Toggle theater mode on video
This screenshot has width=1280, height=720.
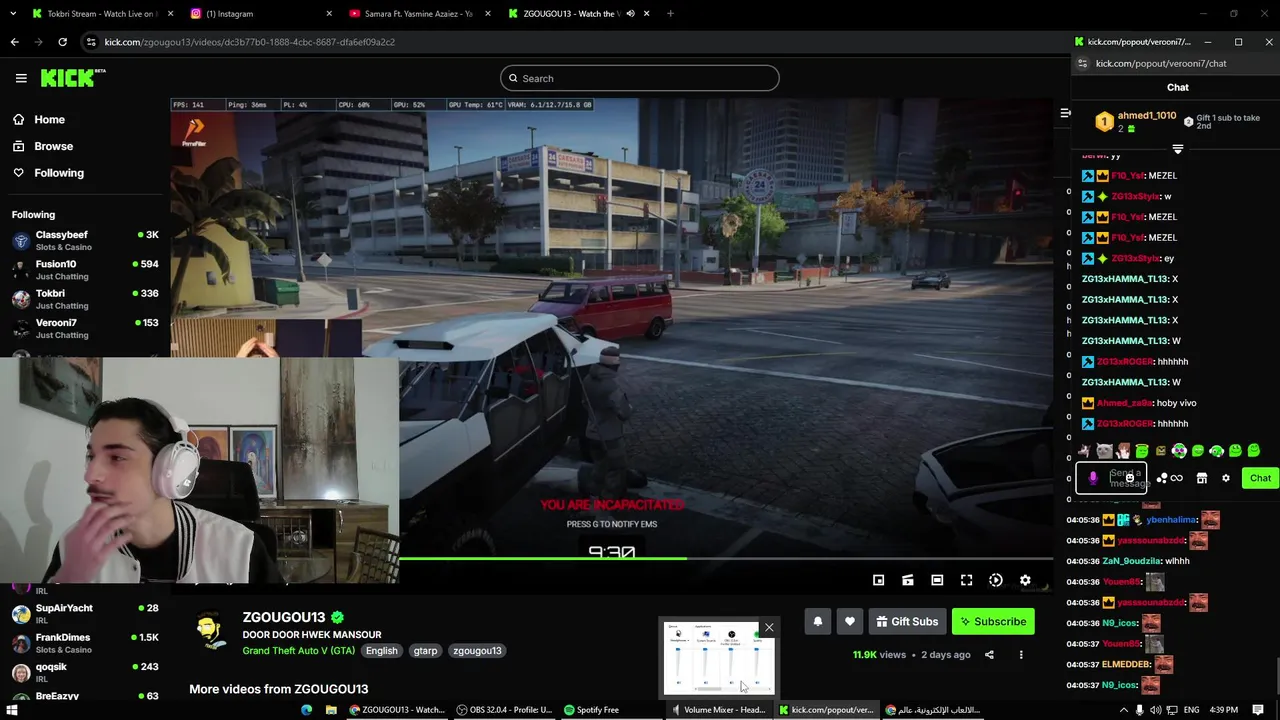[937, 580]
